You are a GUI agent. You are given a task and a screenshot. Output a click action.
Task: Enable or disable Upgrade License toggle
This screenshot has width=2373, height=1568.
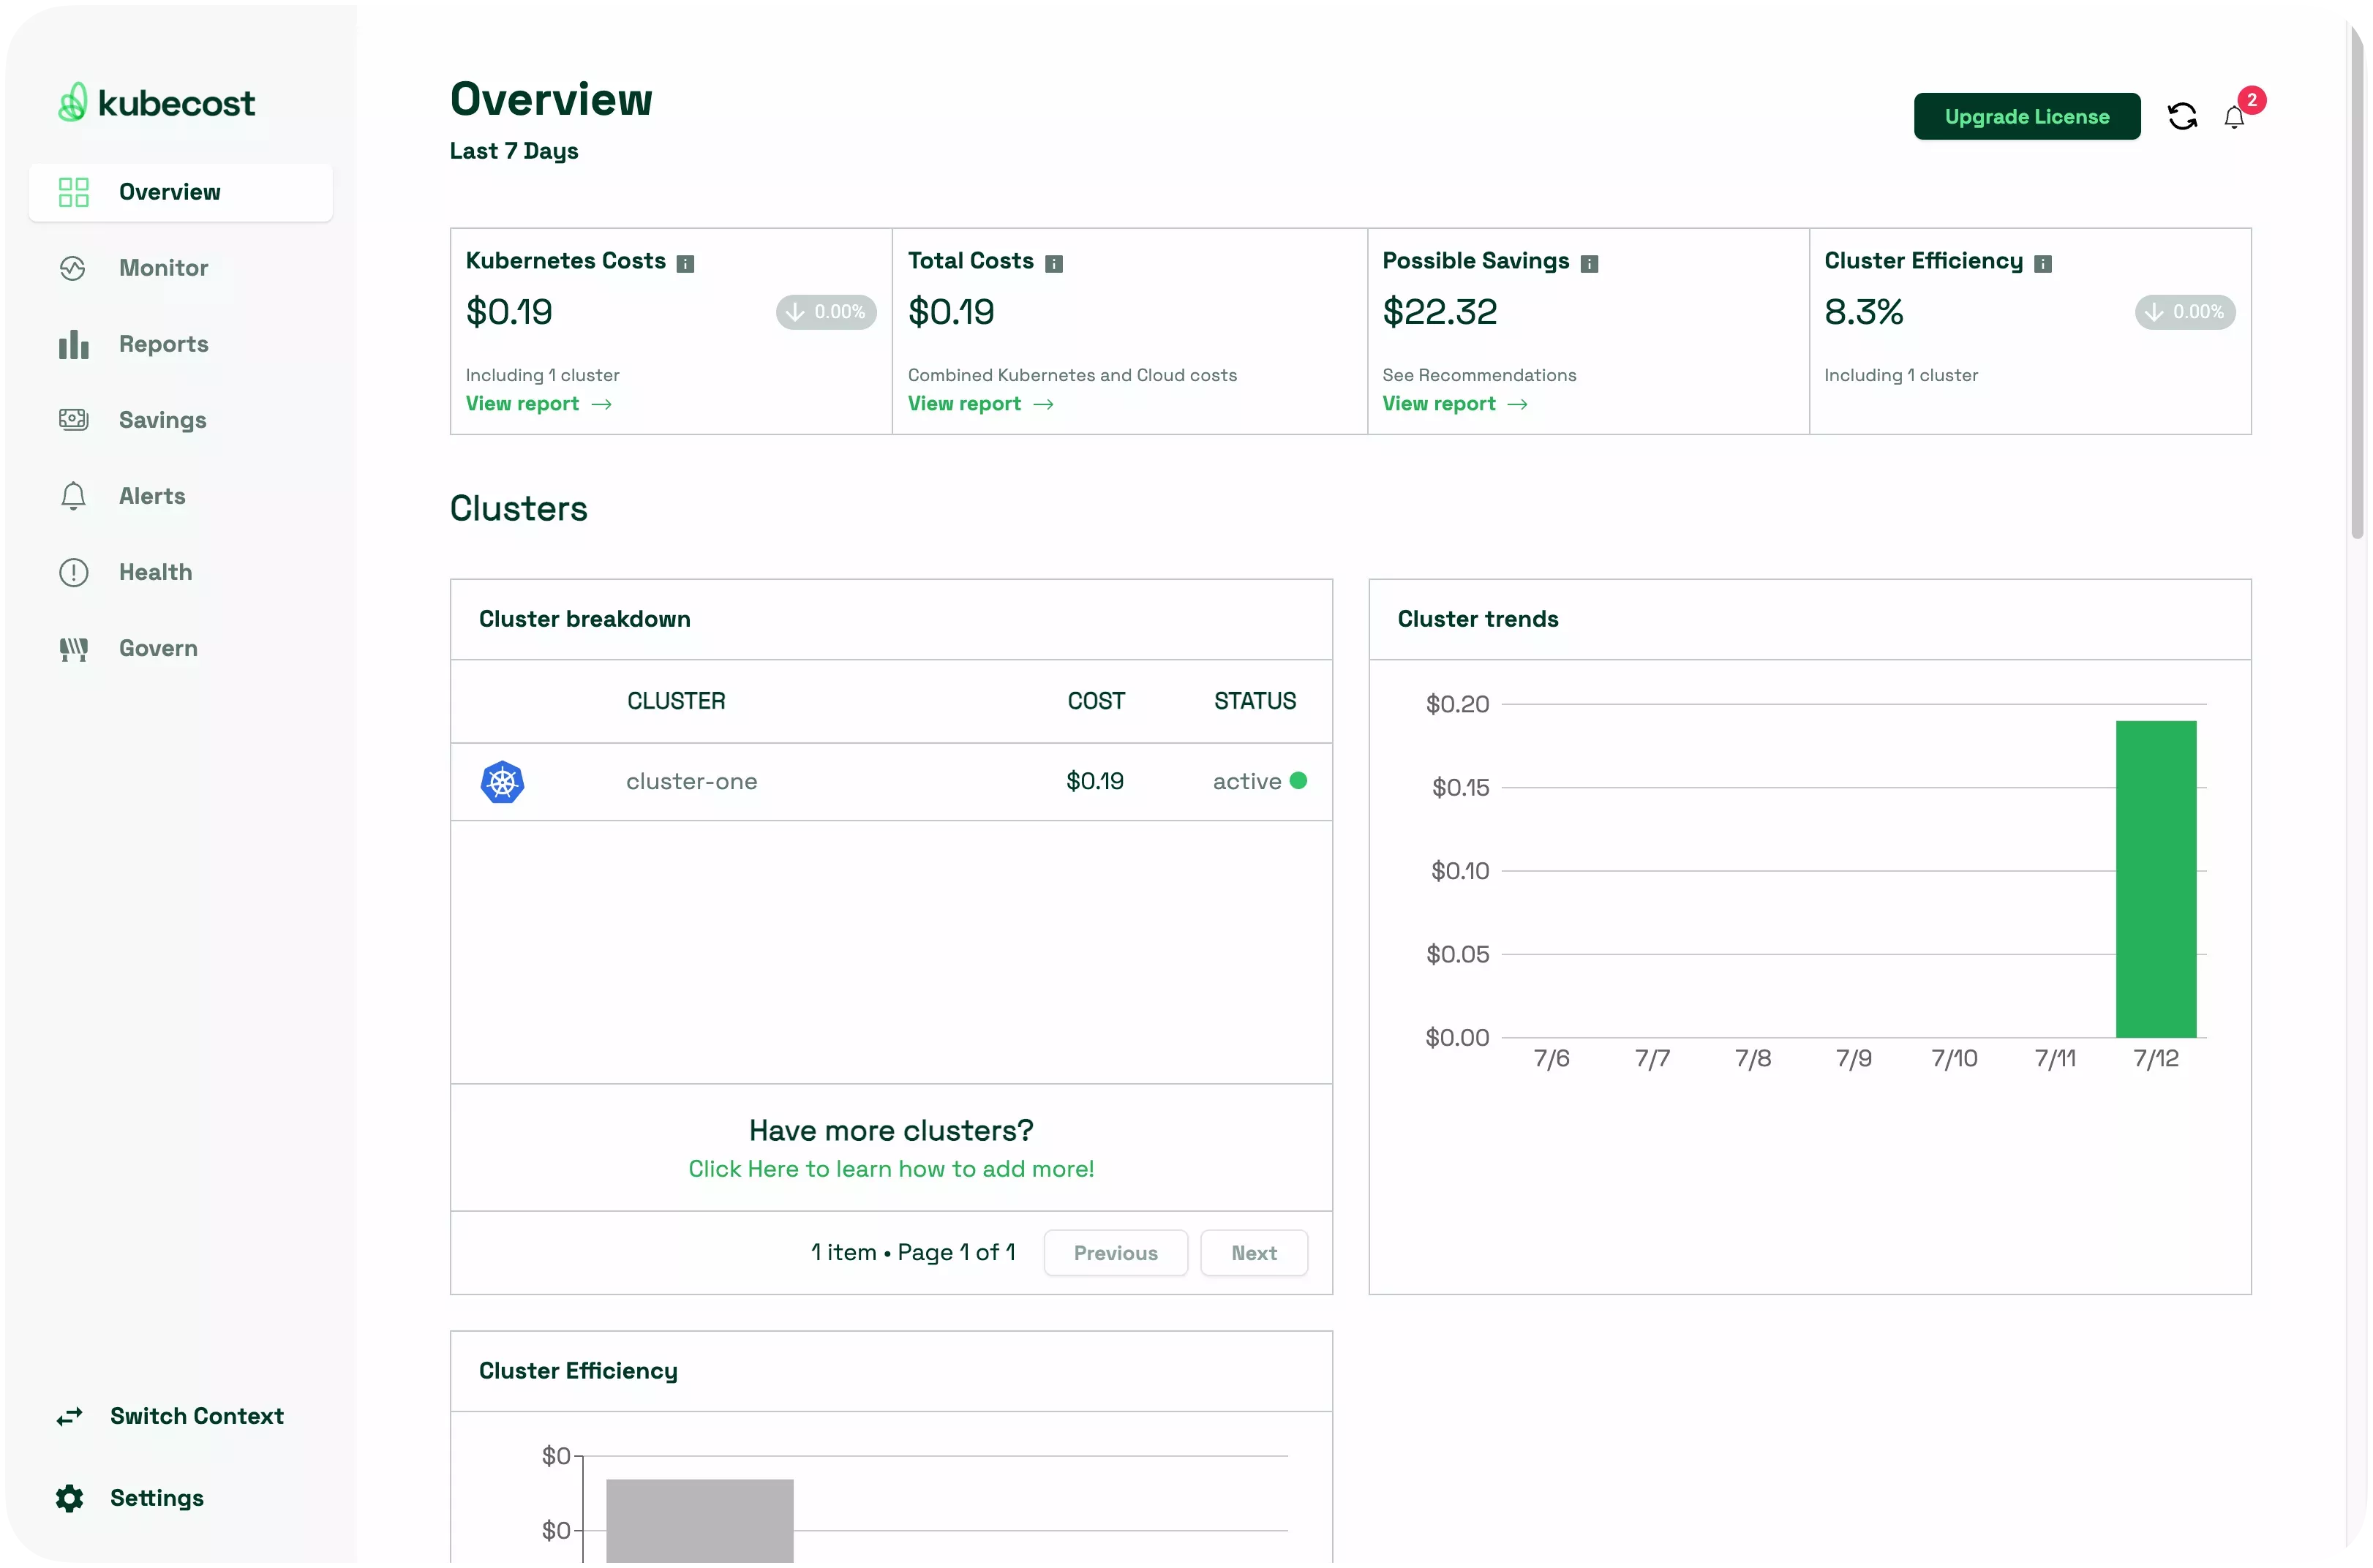pos(2026,116)
